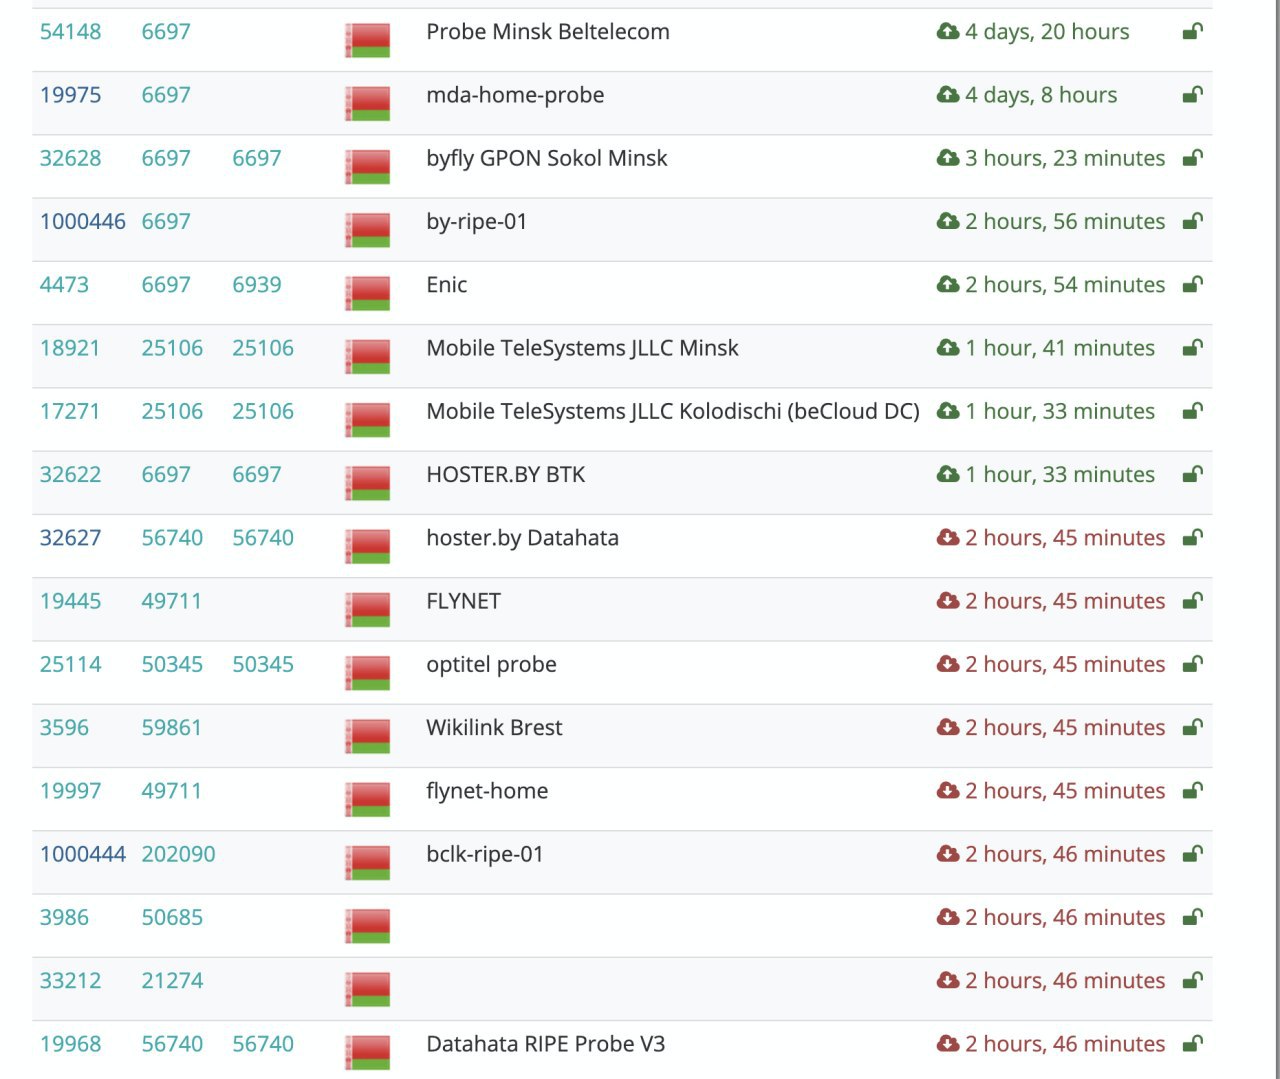Click the Belarus flag in bclk-ripe-01 row
The height and width of the screenshot is (1079, 1280).
point(367,863)
